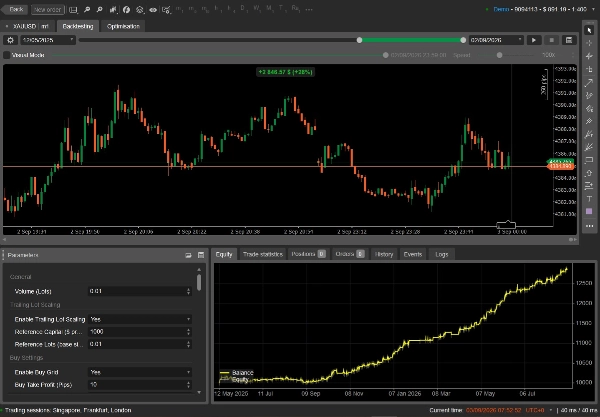Select the T text drawing tool
The image size is (600, 417).
pyautogui.click(x=589, y=199)
